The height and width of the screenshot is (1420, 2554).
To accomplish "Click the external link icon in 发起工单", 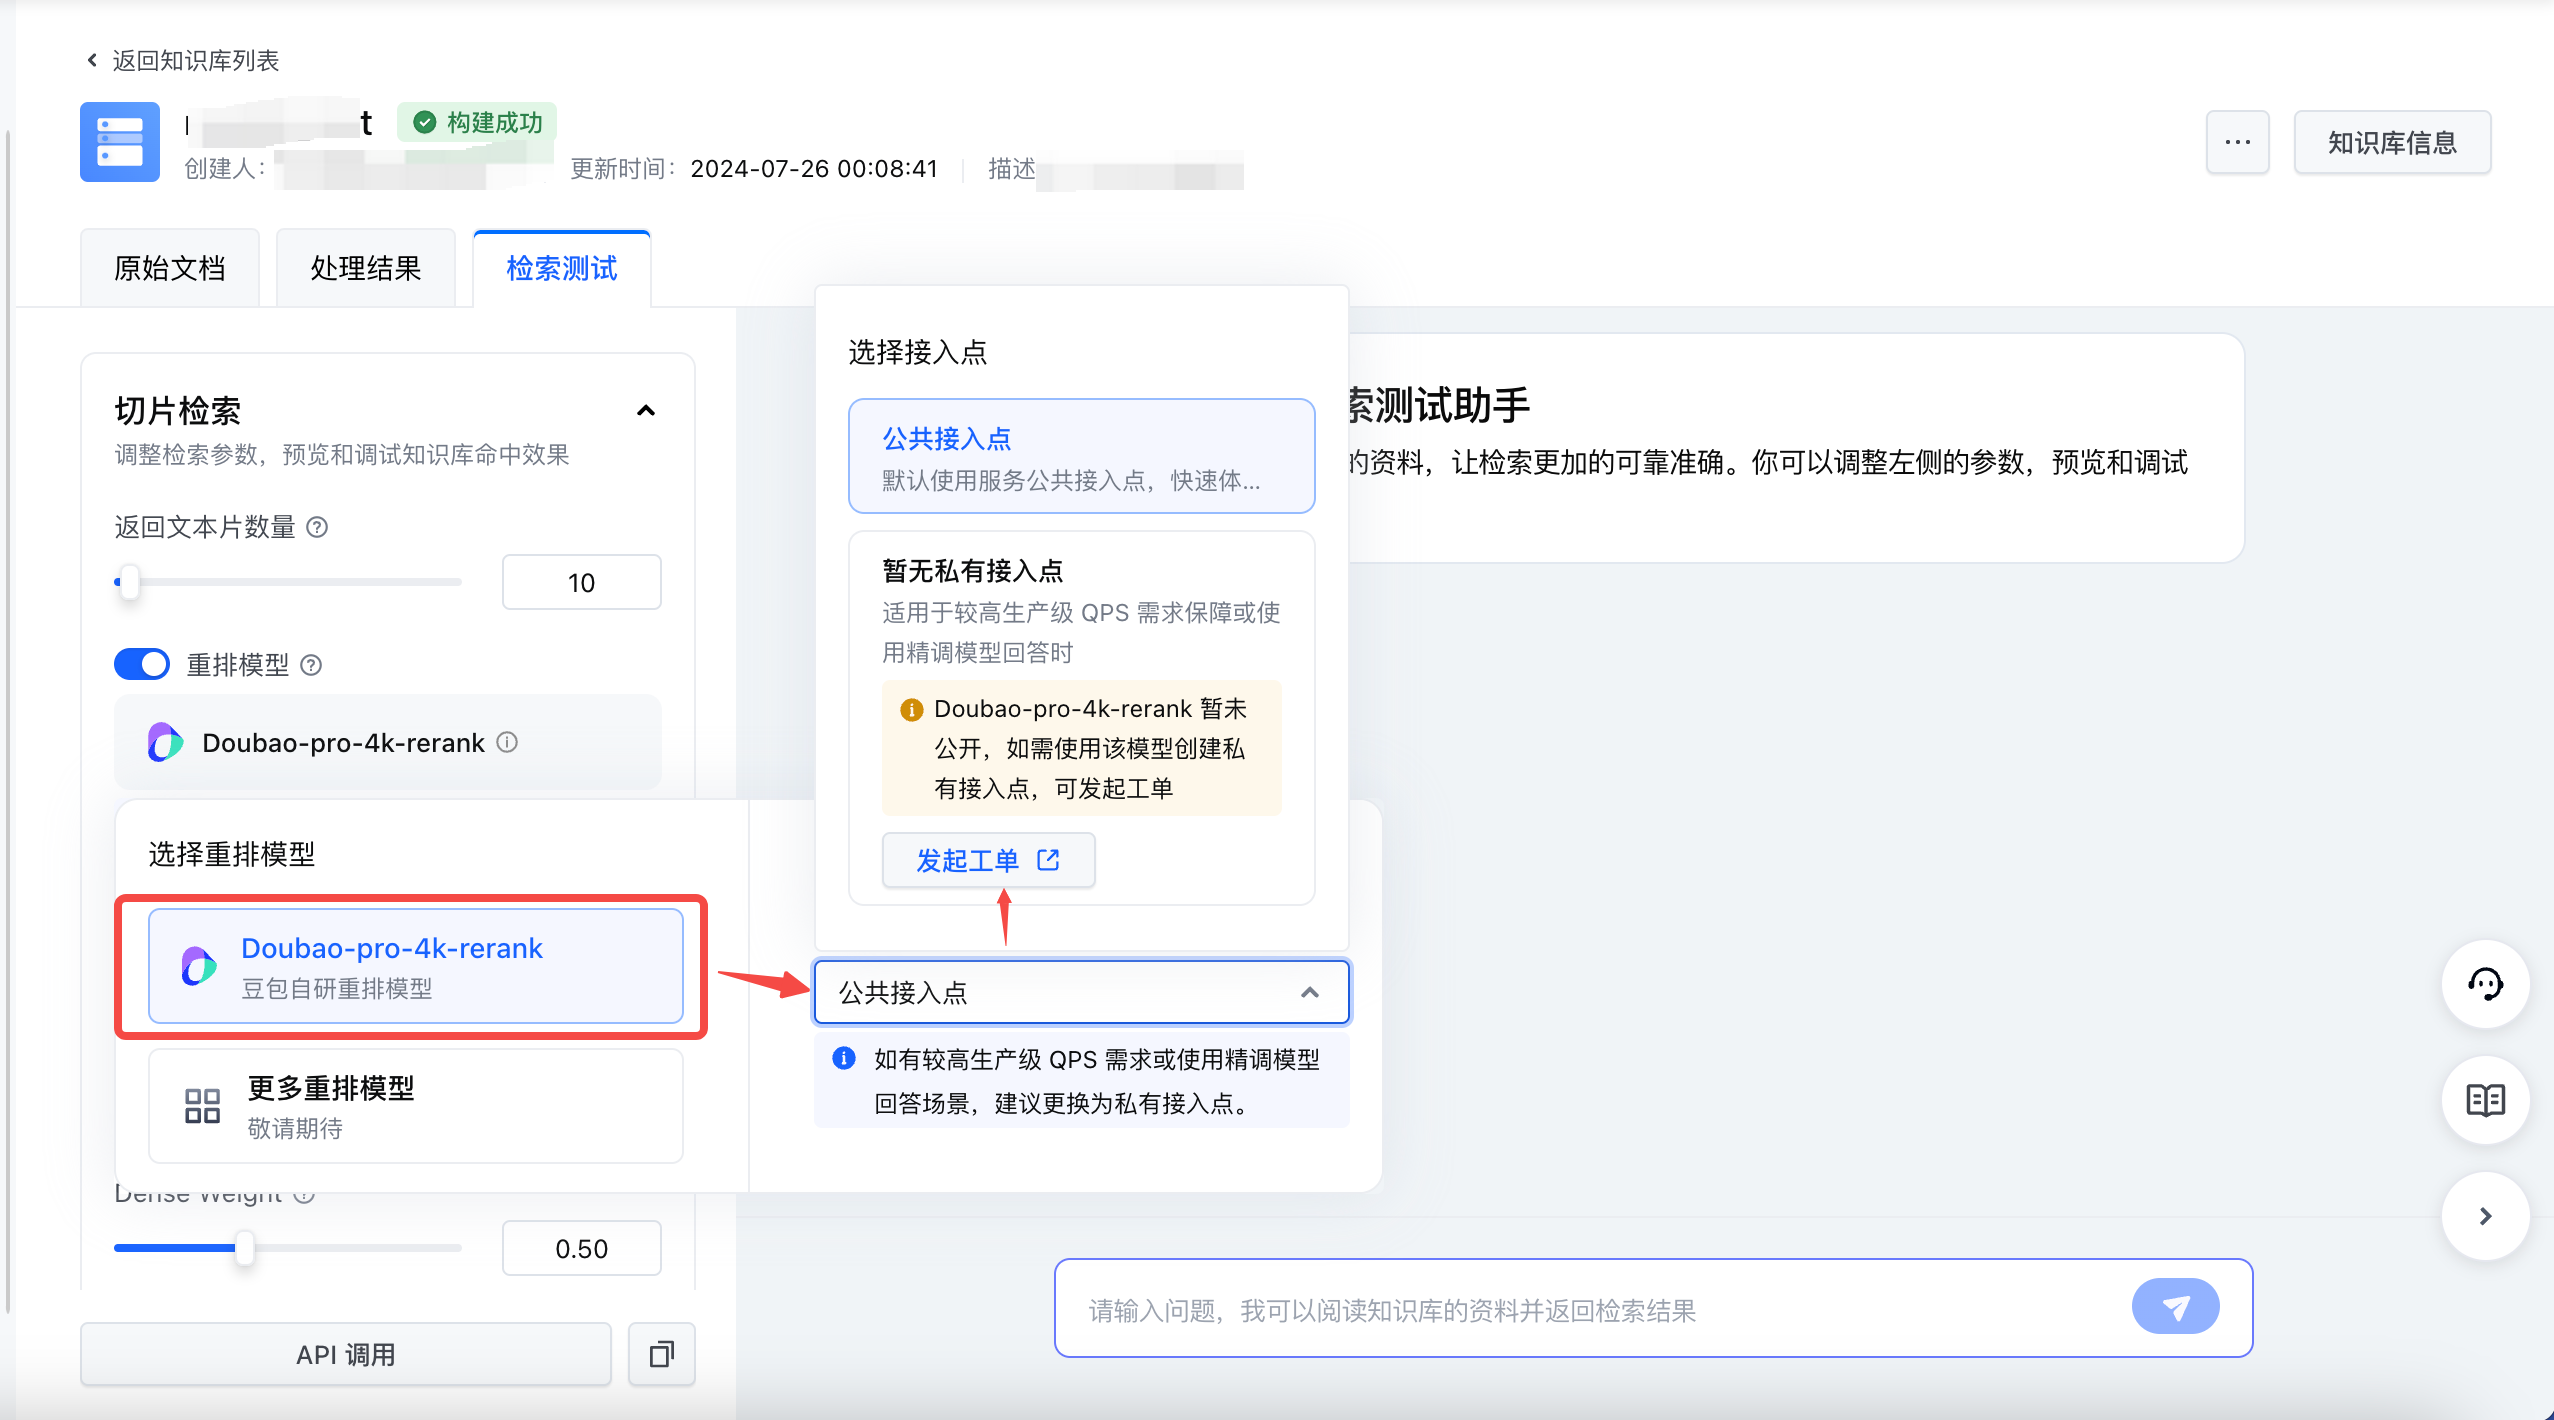I will 1048,860.
